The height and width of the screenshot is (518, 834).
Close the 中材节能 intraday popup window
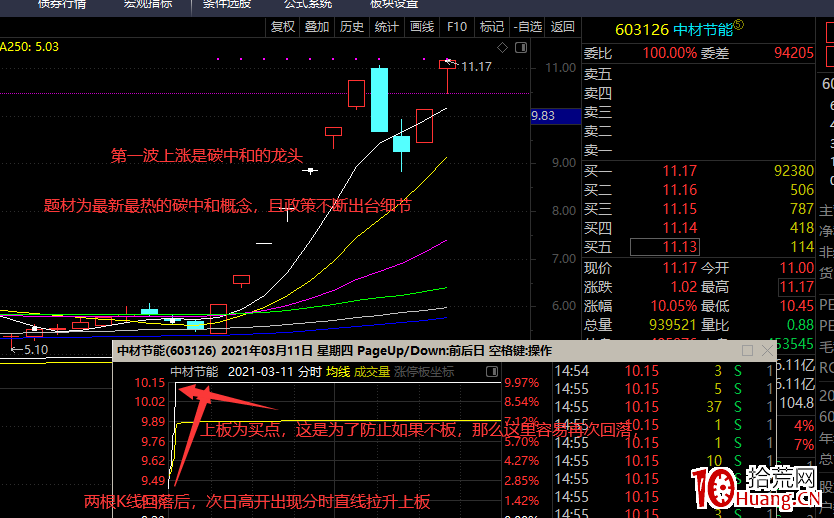point(767,350)
